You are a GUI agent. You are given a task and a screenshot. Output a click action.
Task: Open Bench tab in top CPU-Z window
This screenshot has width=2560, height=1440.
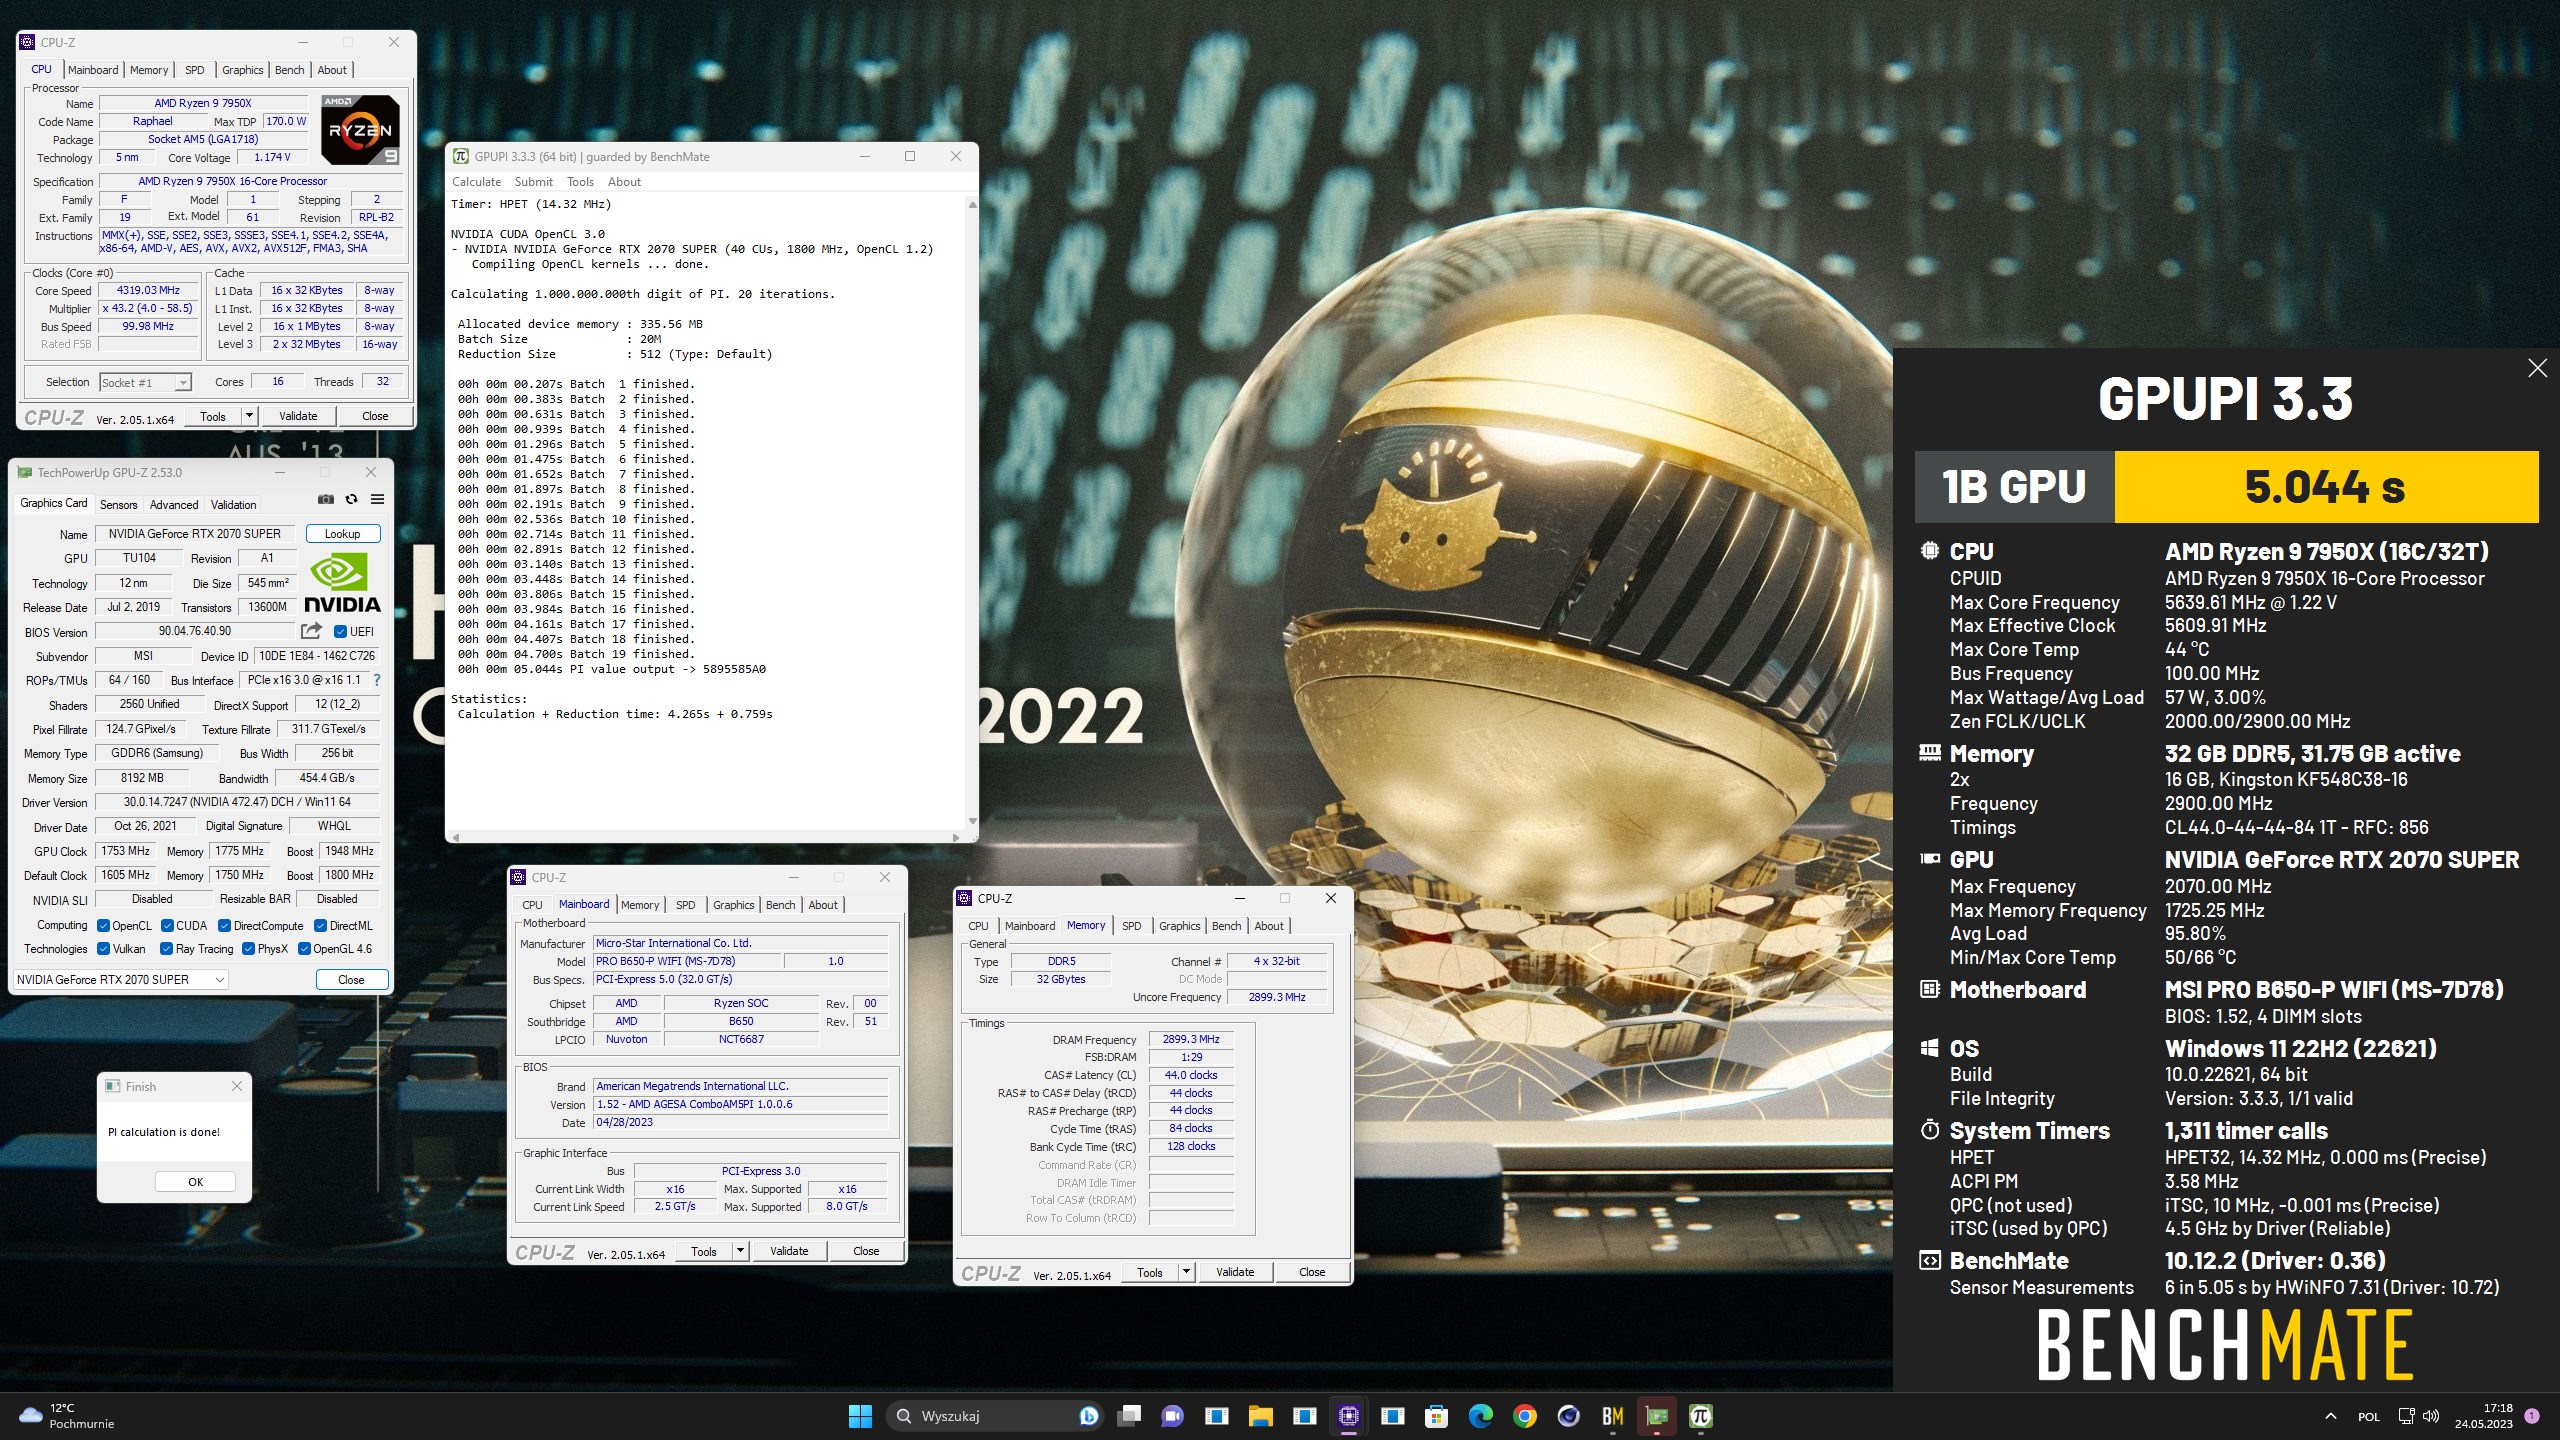289,70
